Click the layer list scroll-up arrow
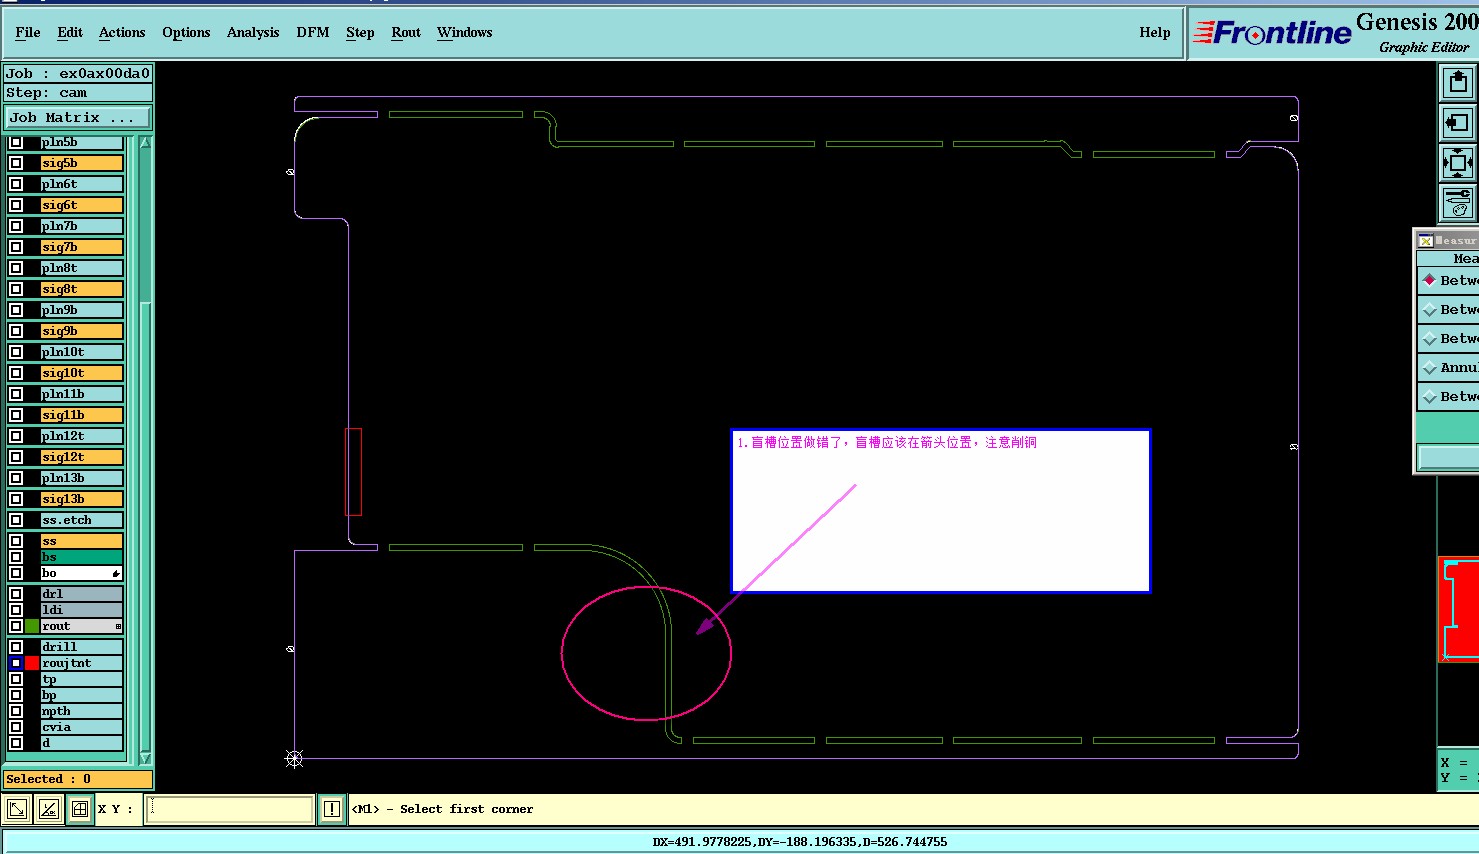The height and width of the screenshot is (854, 1479). pos(145,143)
